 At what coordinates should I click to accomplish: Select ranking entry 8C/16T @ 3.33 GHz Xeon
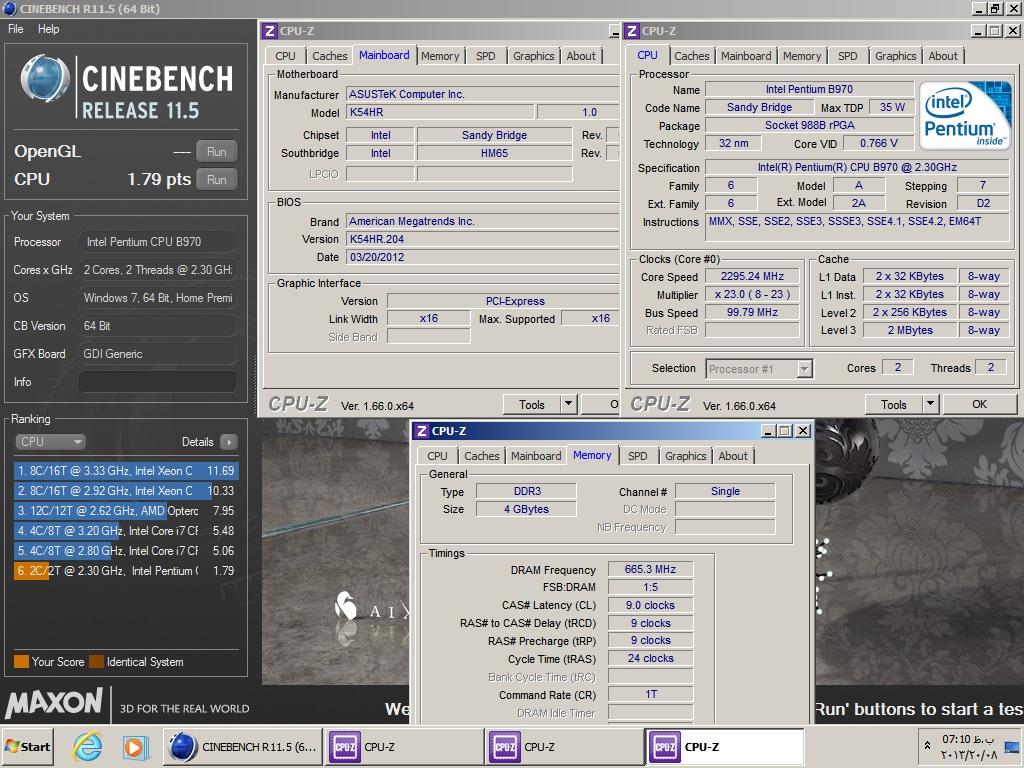(126, 471)
